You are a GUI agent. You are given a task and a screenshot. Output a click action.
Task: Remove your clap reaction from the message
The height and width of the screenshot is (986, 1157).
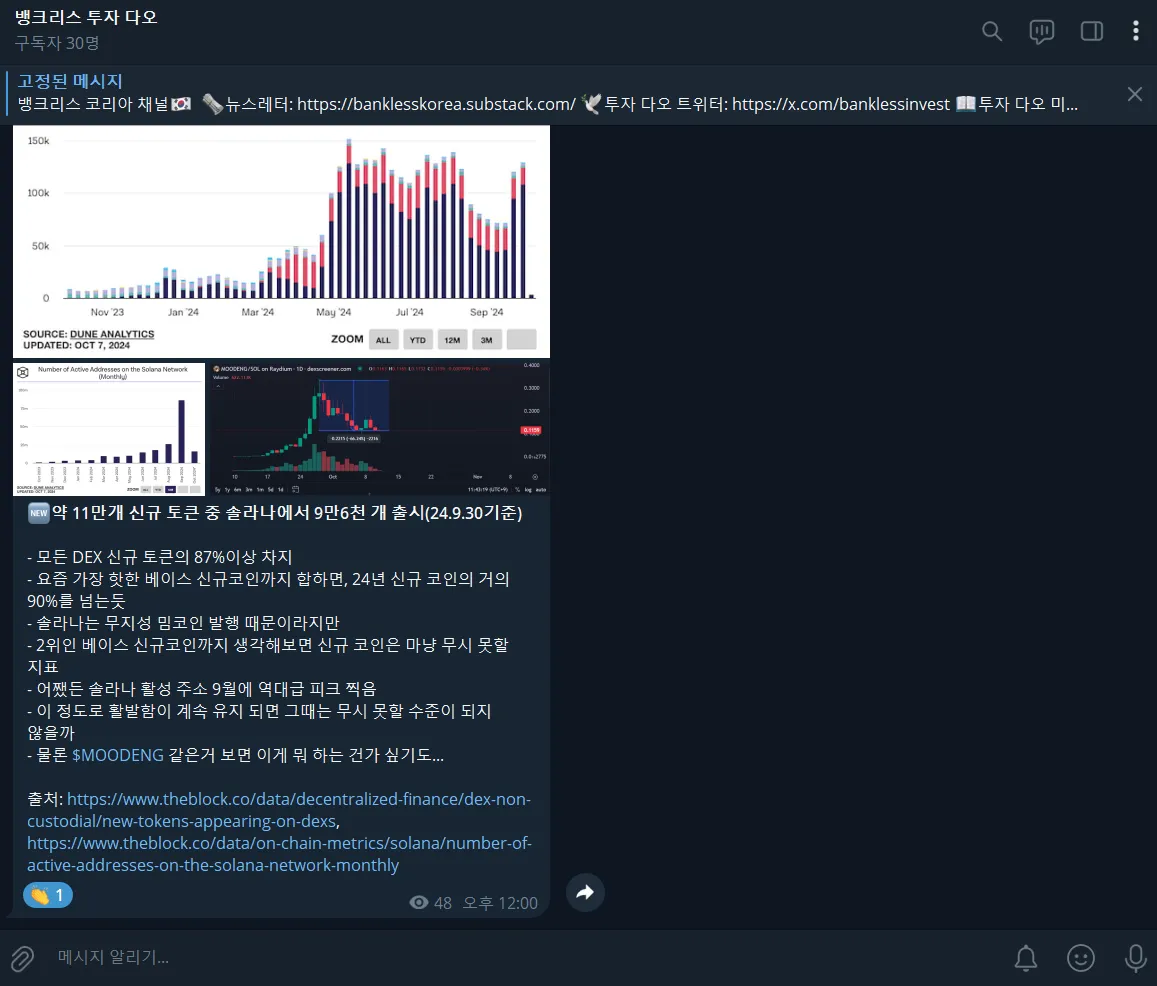(47, 894)
